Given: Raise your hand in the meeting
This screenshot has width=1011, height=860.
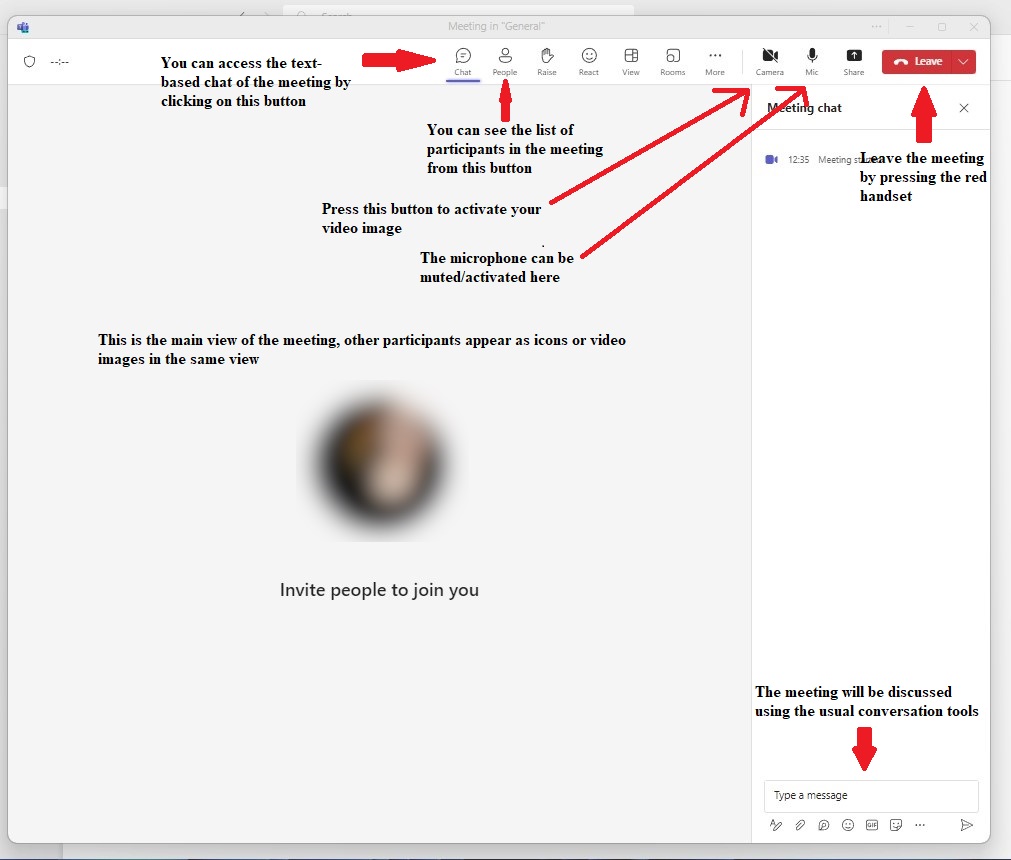Looking at the screenshot, I should 546,60.
